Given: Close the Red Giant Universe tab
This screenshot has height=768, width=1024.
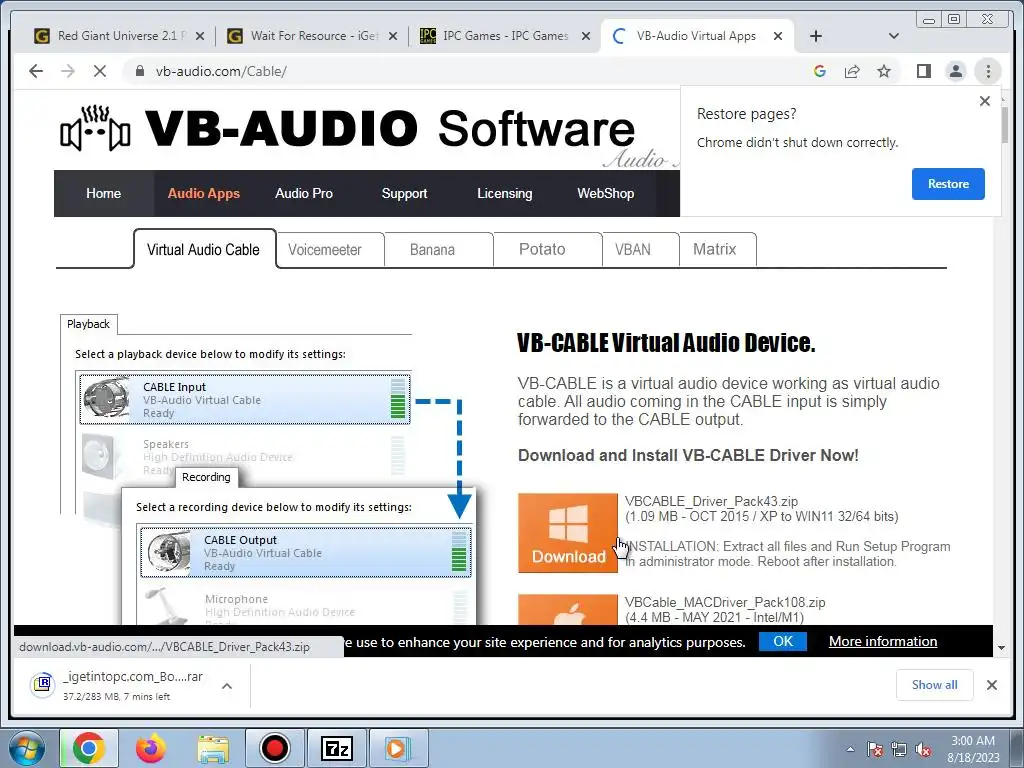Looking at the screenshot, I should [x=200, y=36].
